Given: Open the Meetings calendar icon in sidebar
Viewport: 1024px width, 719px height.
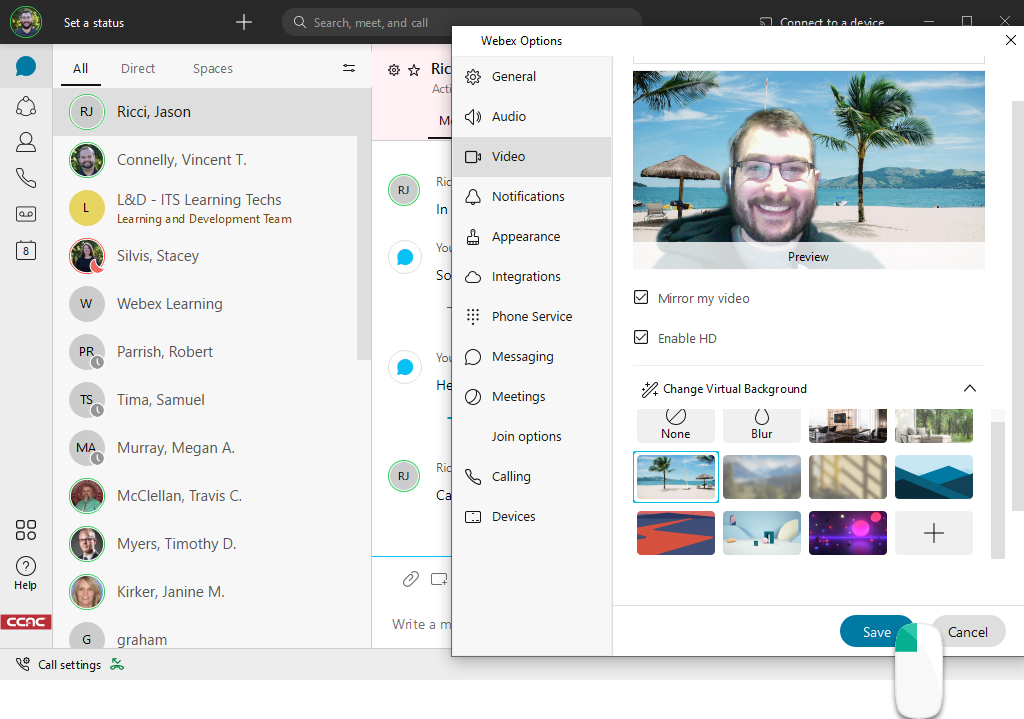Looking at the screenshot, I should click(x=25, y=250).
